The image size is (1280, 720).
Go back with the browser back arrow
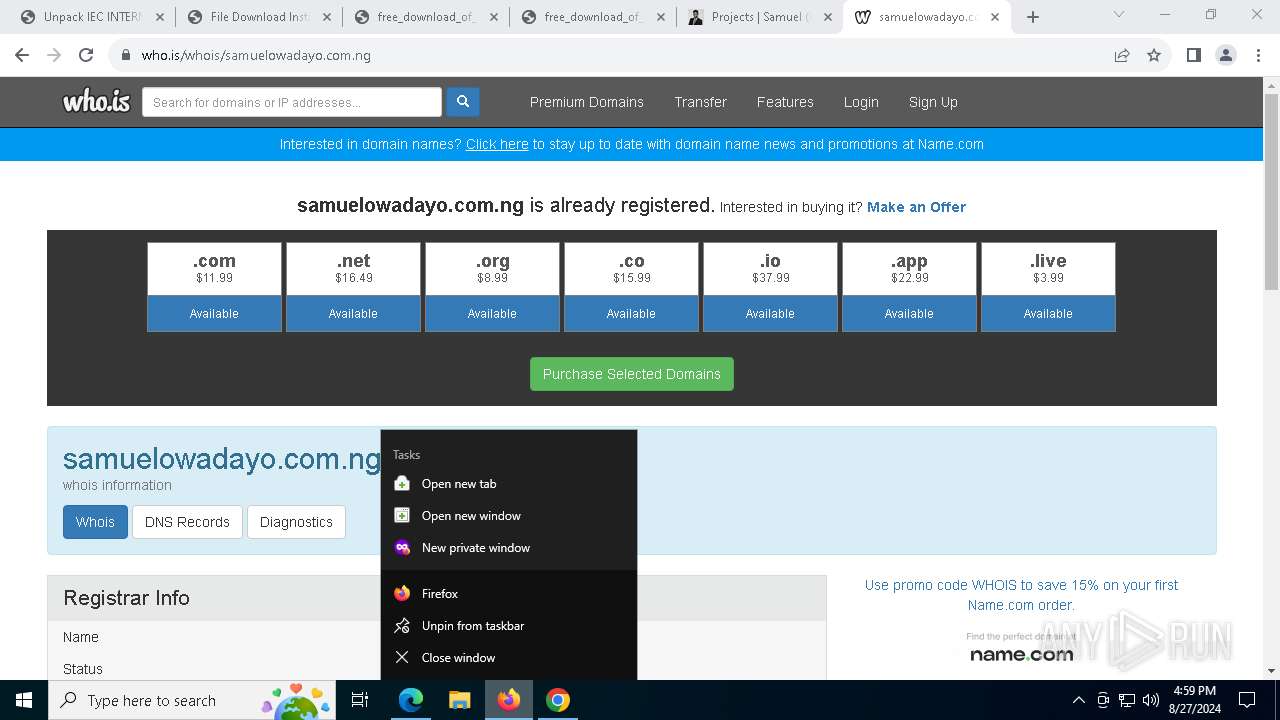[22, 55]
